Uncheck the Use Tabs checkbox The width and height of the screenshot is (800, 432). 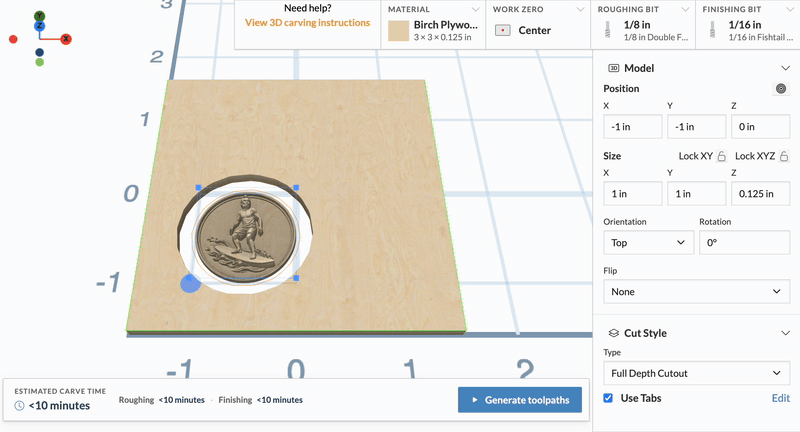click(x=608, y=398)
